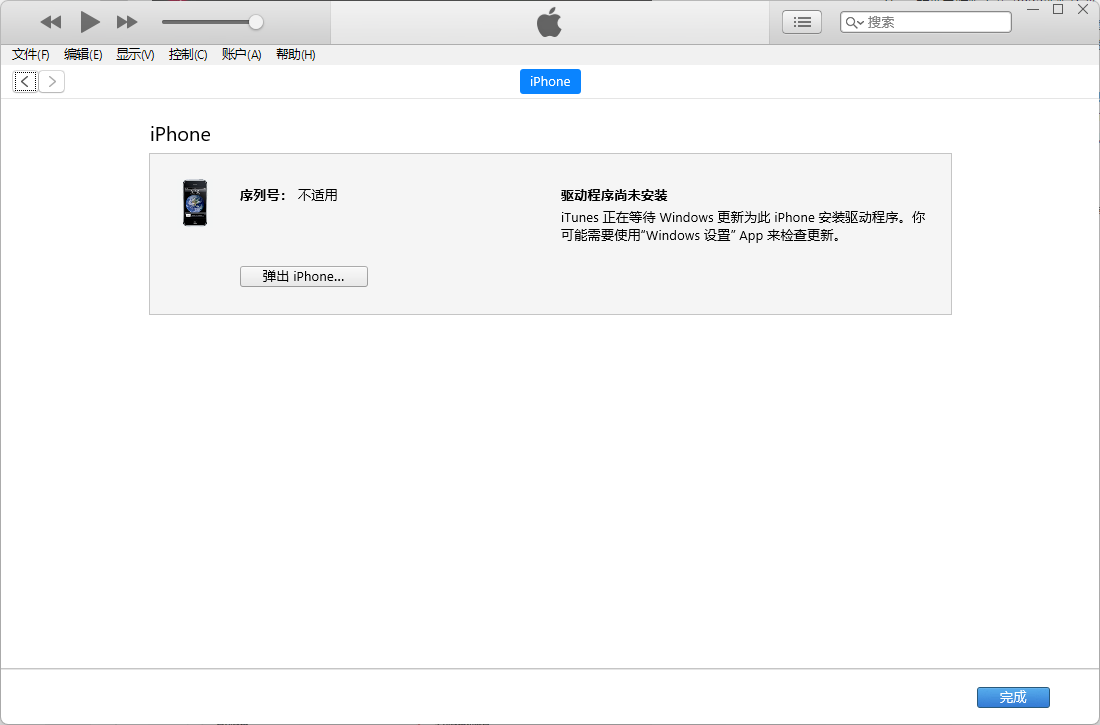Click the forward navigation arrow
Image resolution: width=1100 pixels, height=725 pixels.
52,82
